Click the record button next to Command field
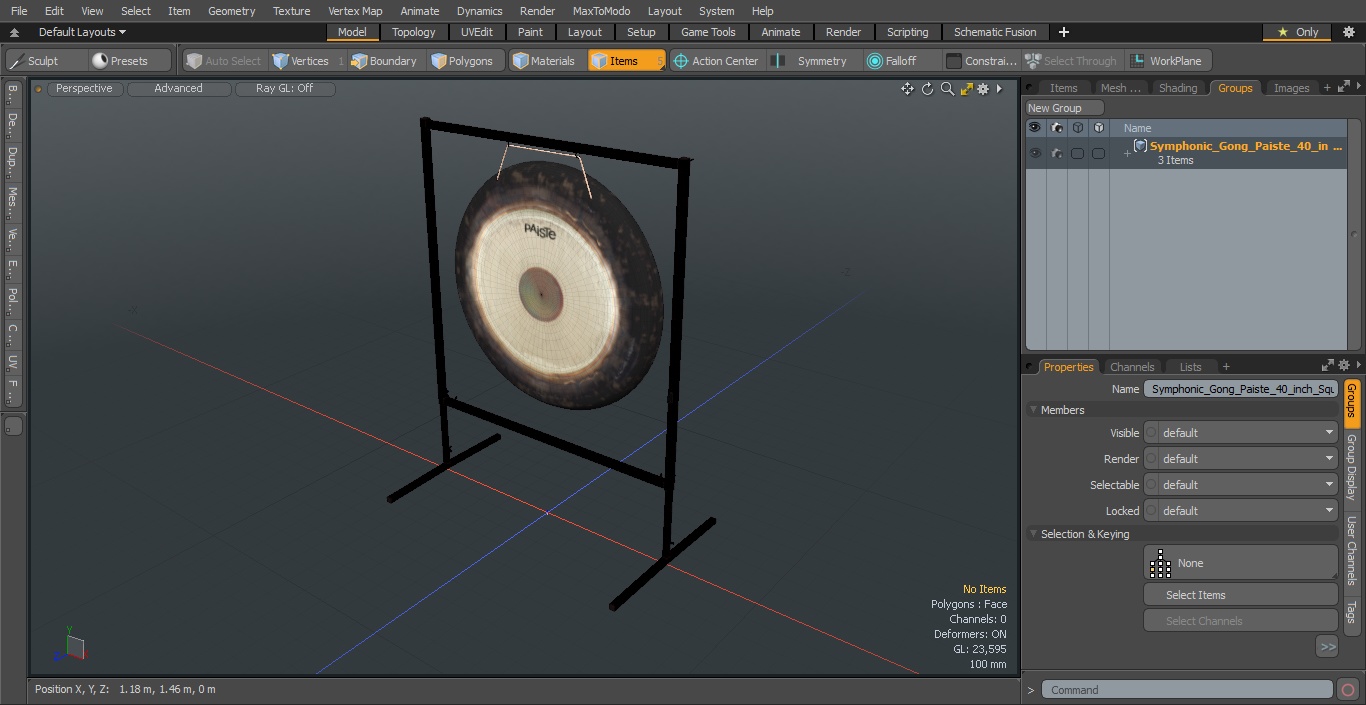This screenshot has height=705, width=1366. click(1347, 689)
